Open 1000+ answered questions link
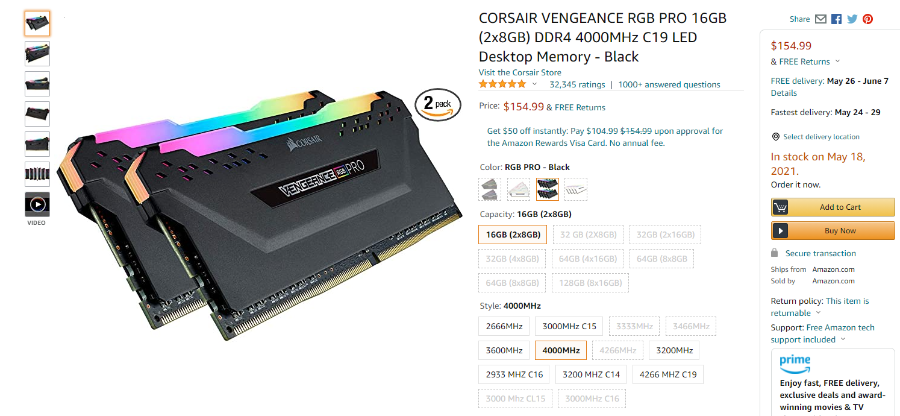Viewport: 900px width, 416px height. 669,84
